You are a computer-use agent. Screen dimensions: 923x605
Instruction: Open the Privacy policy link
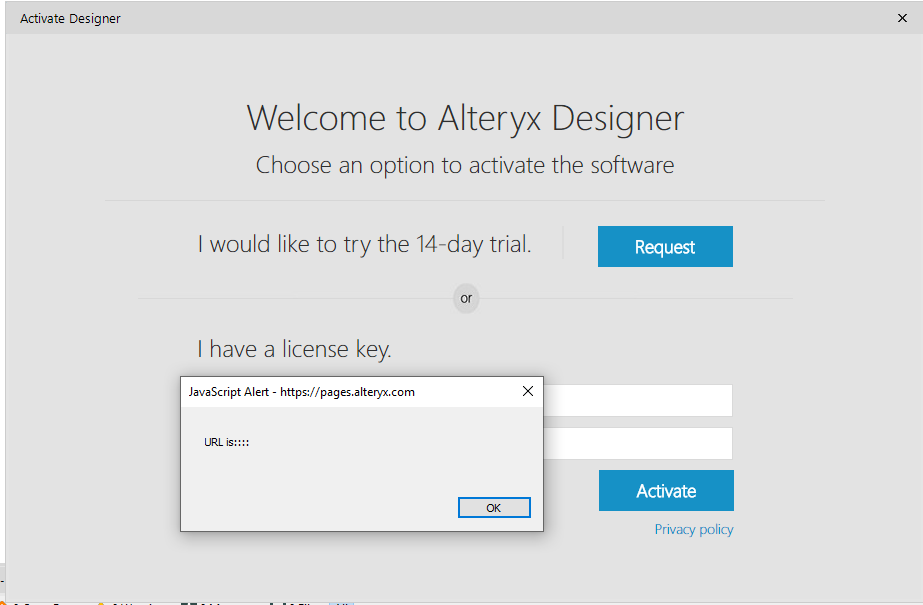click(694, 530)
